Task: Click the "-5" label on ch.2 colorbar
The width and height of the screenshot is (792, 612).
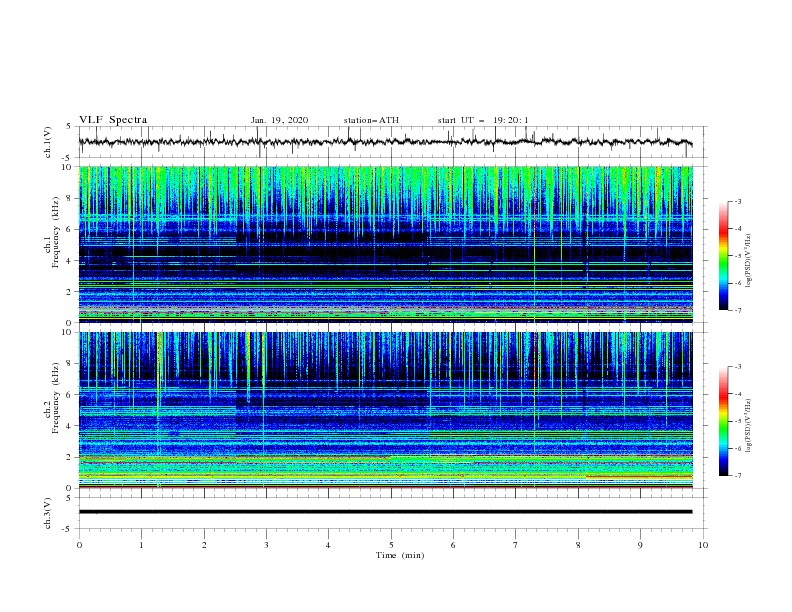Action: click(737, 421)
